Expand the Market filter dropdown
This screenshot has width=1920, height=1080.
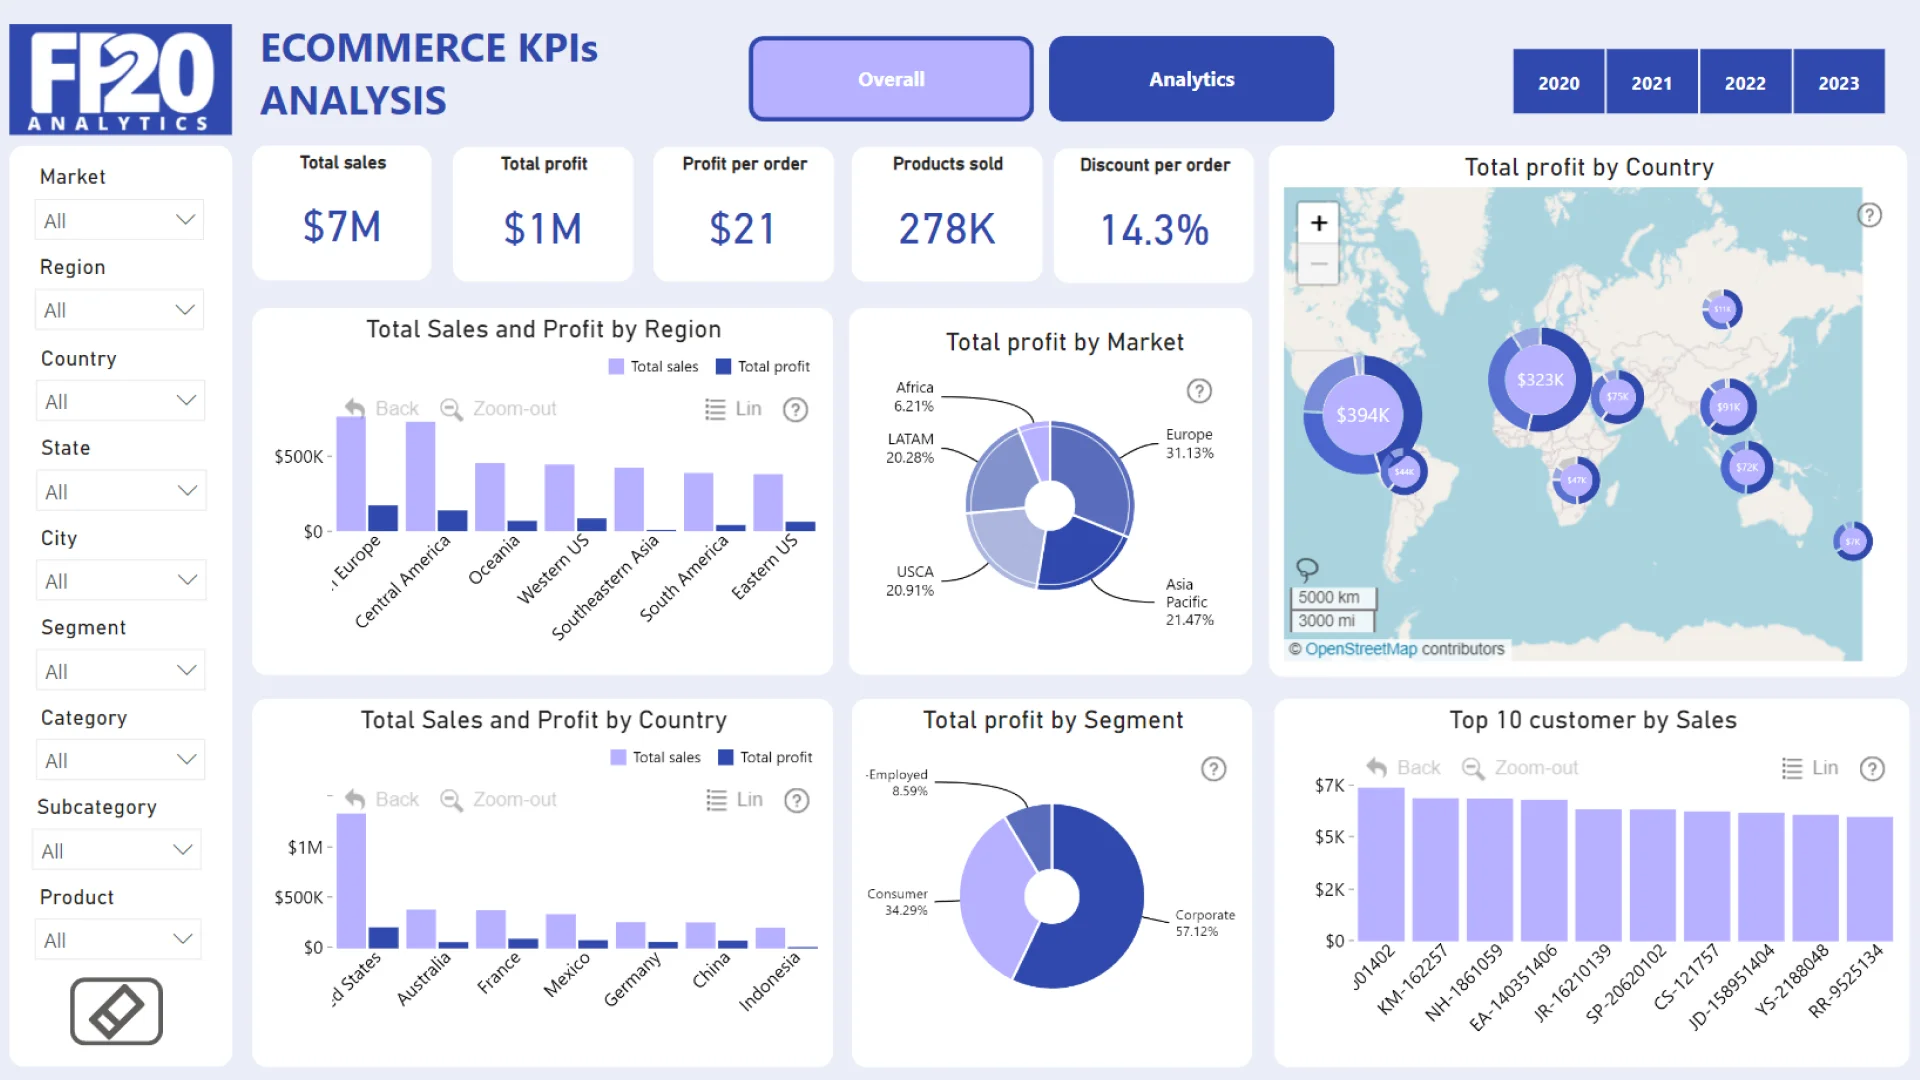pos(119,220)
